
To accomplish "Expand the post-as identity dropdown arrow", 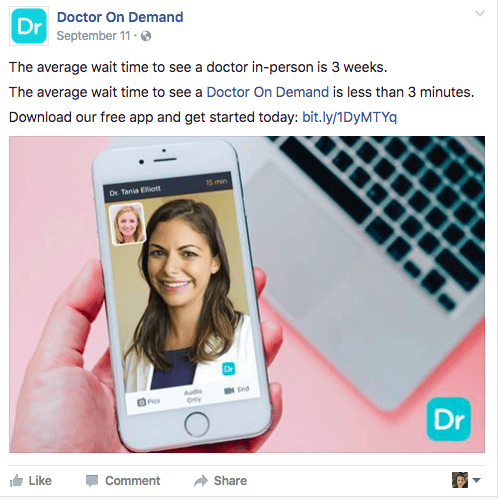I will (x=476, y=480).
